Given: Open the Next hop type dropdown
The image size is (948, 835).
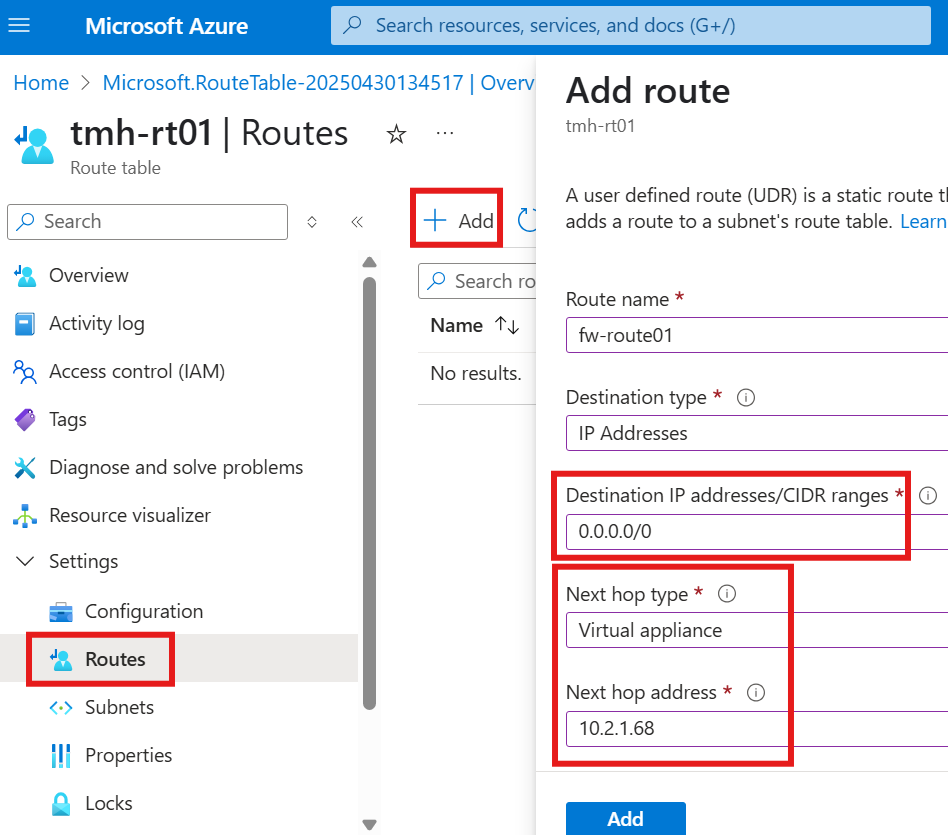Looking at the screenshot, I should [757, 630].
